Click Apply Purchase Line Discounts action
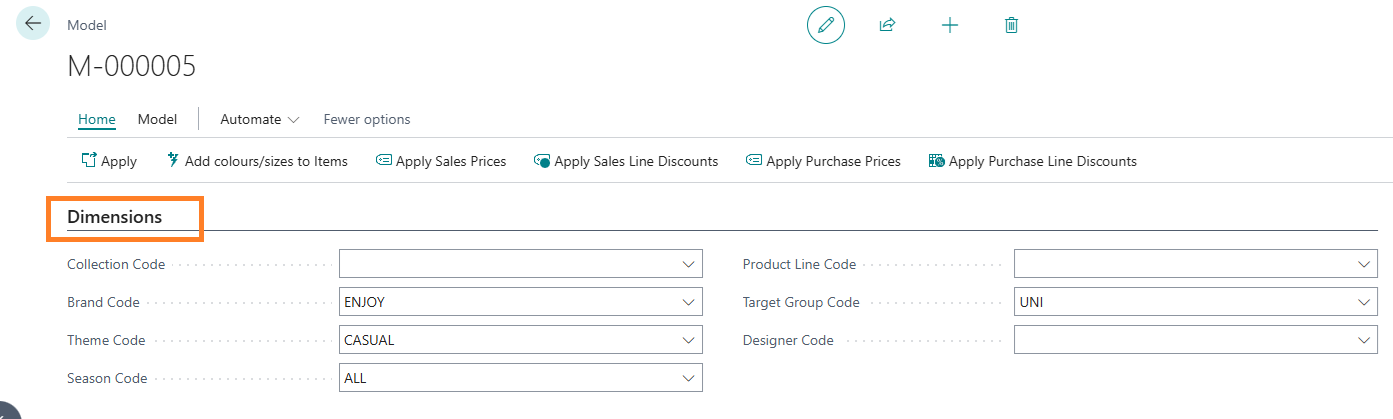Image resolution: width=1393 pixels, height=419 pixels. (x=1032, y=161)
